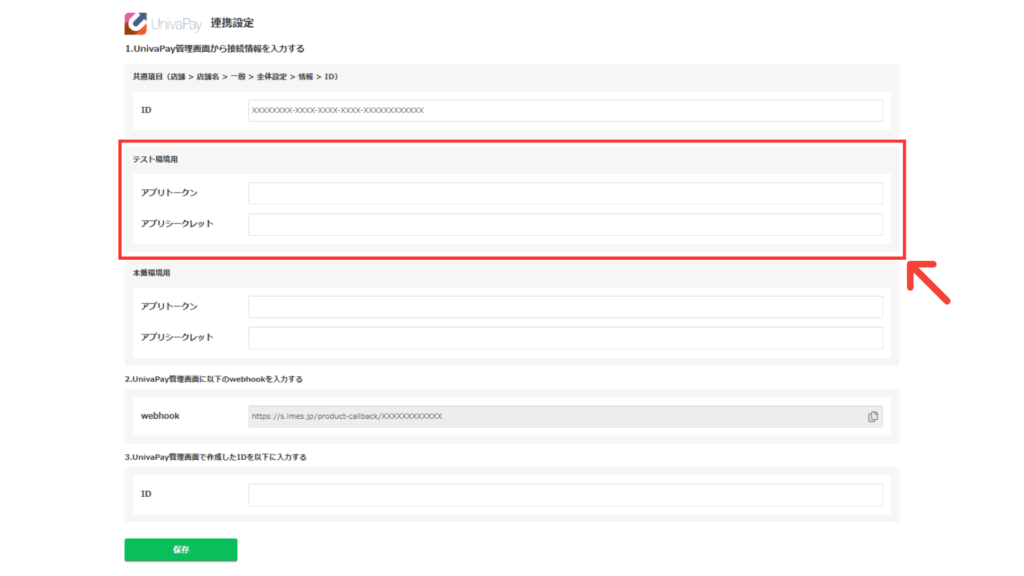1024x576 pixels.
Task: Click the webhook row label
Action: pyautogui.click(x=160, y=416)
